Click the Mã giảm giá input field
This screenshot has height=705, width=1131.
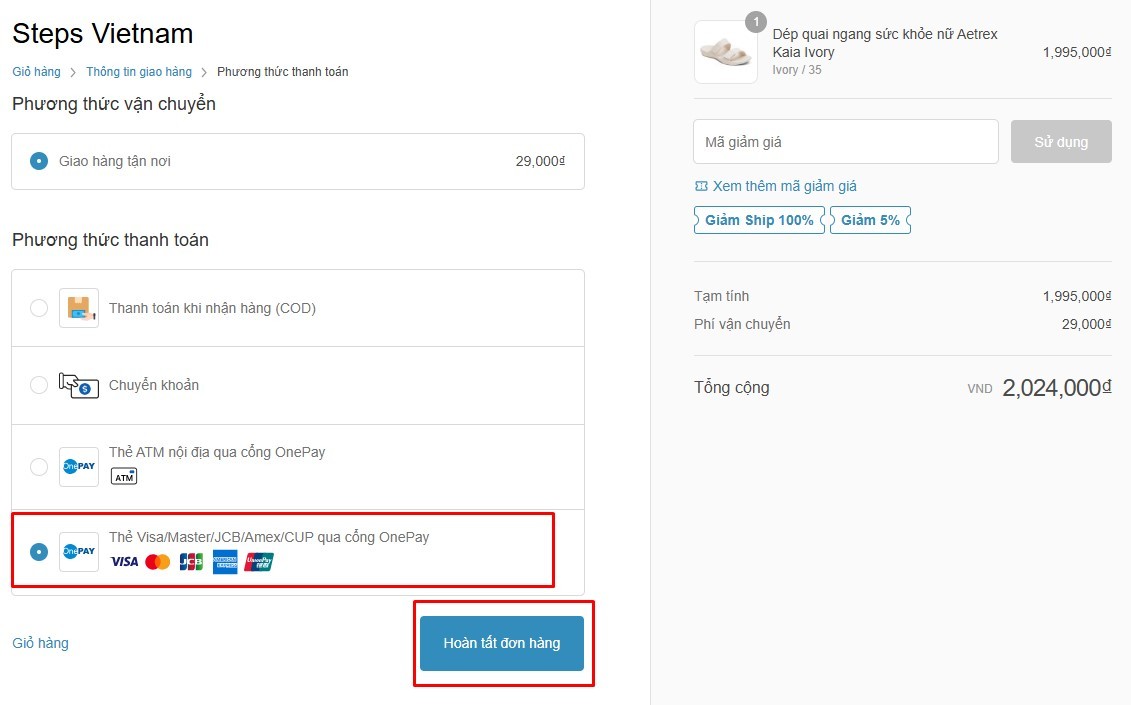(x=845, y=142)
